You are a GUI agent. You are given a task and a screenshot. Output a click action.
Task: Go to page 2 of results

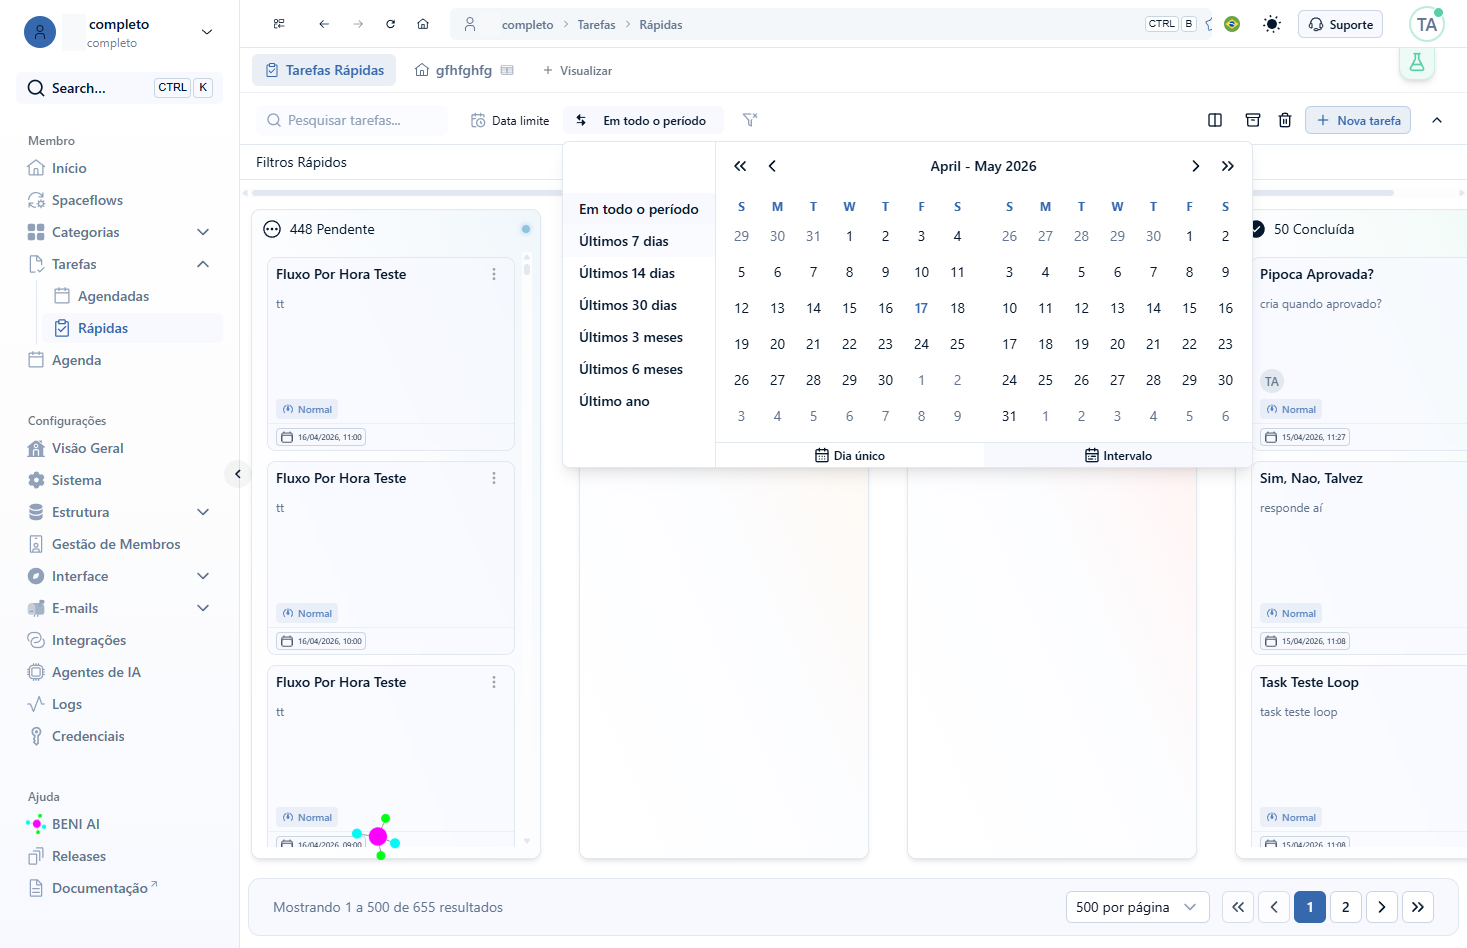coord(1346,907)
